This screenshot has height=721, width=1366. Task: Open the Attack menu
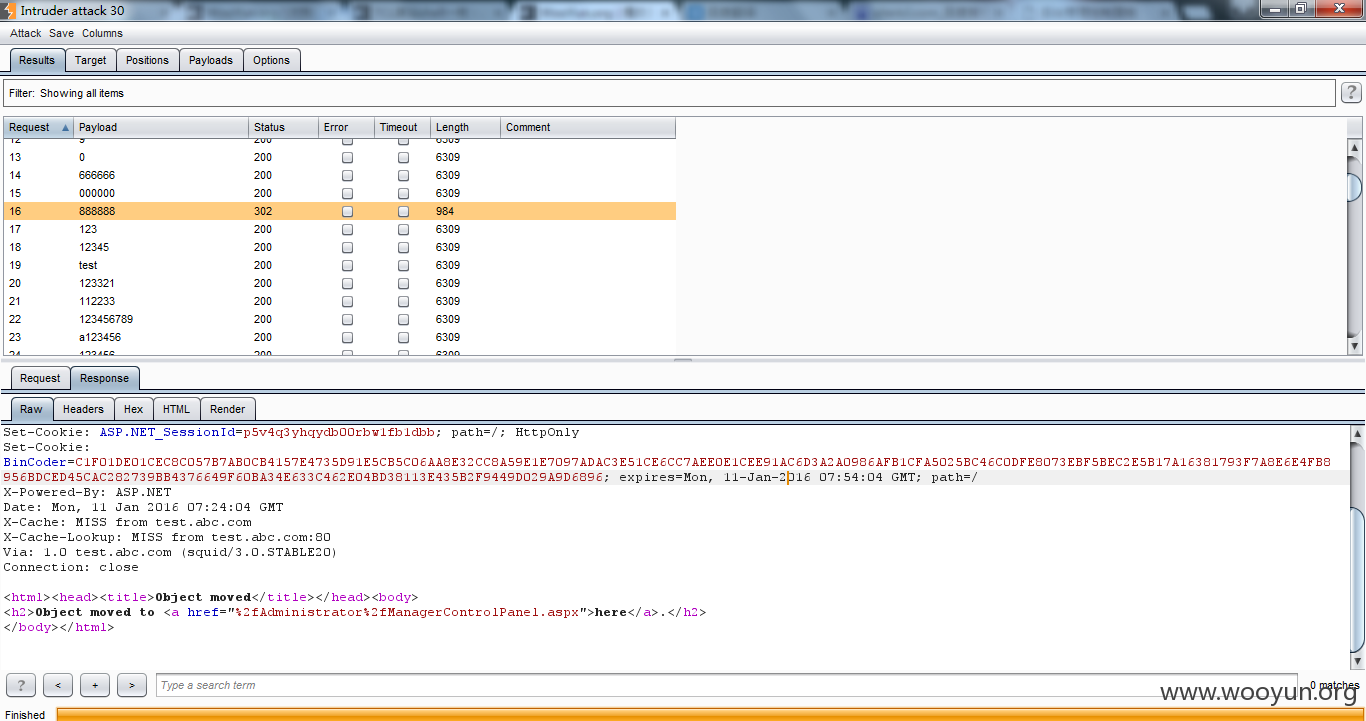tap(26, 33)
